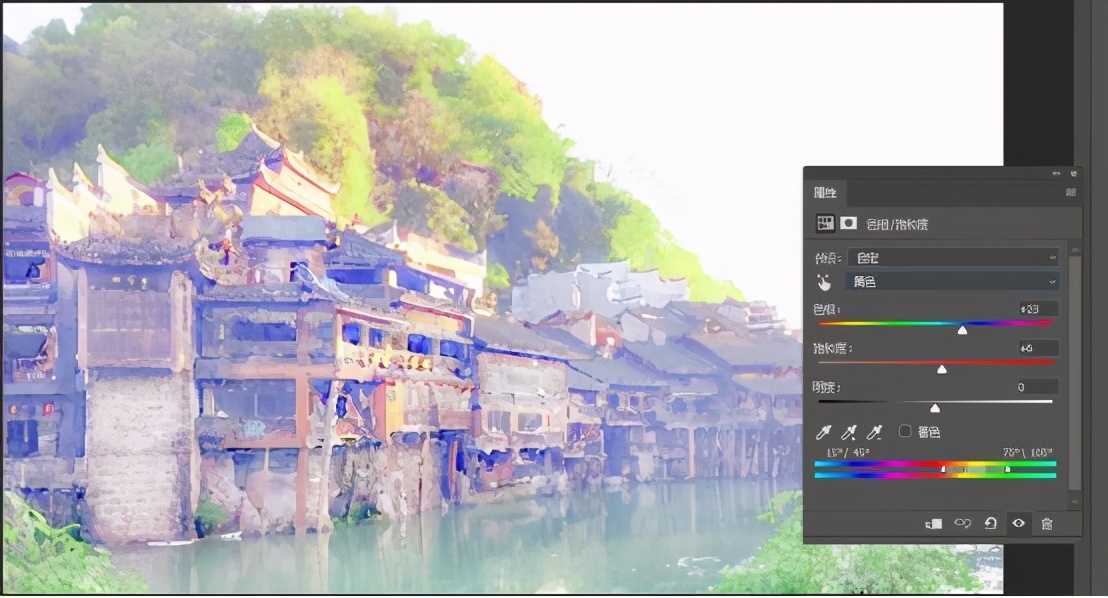
Task: Click the Hue/Saturation adjustment icon
Action: click(826, 224)
